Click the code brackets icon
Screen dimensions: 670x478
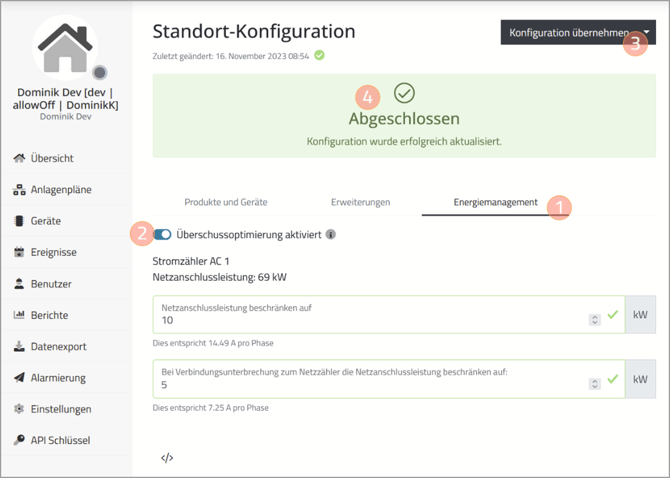(x=167, y=458)
